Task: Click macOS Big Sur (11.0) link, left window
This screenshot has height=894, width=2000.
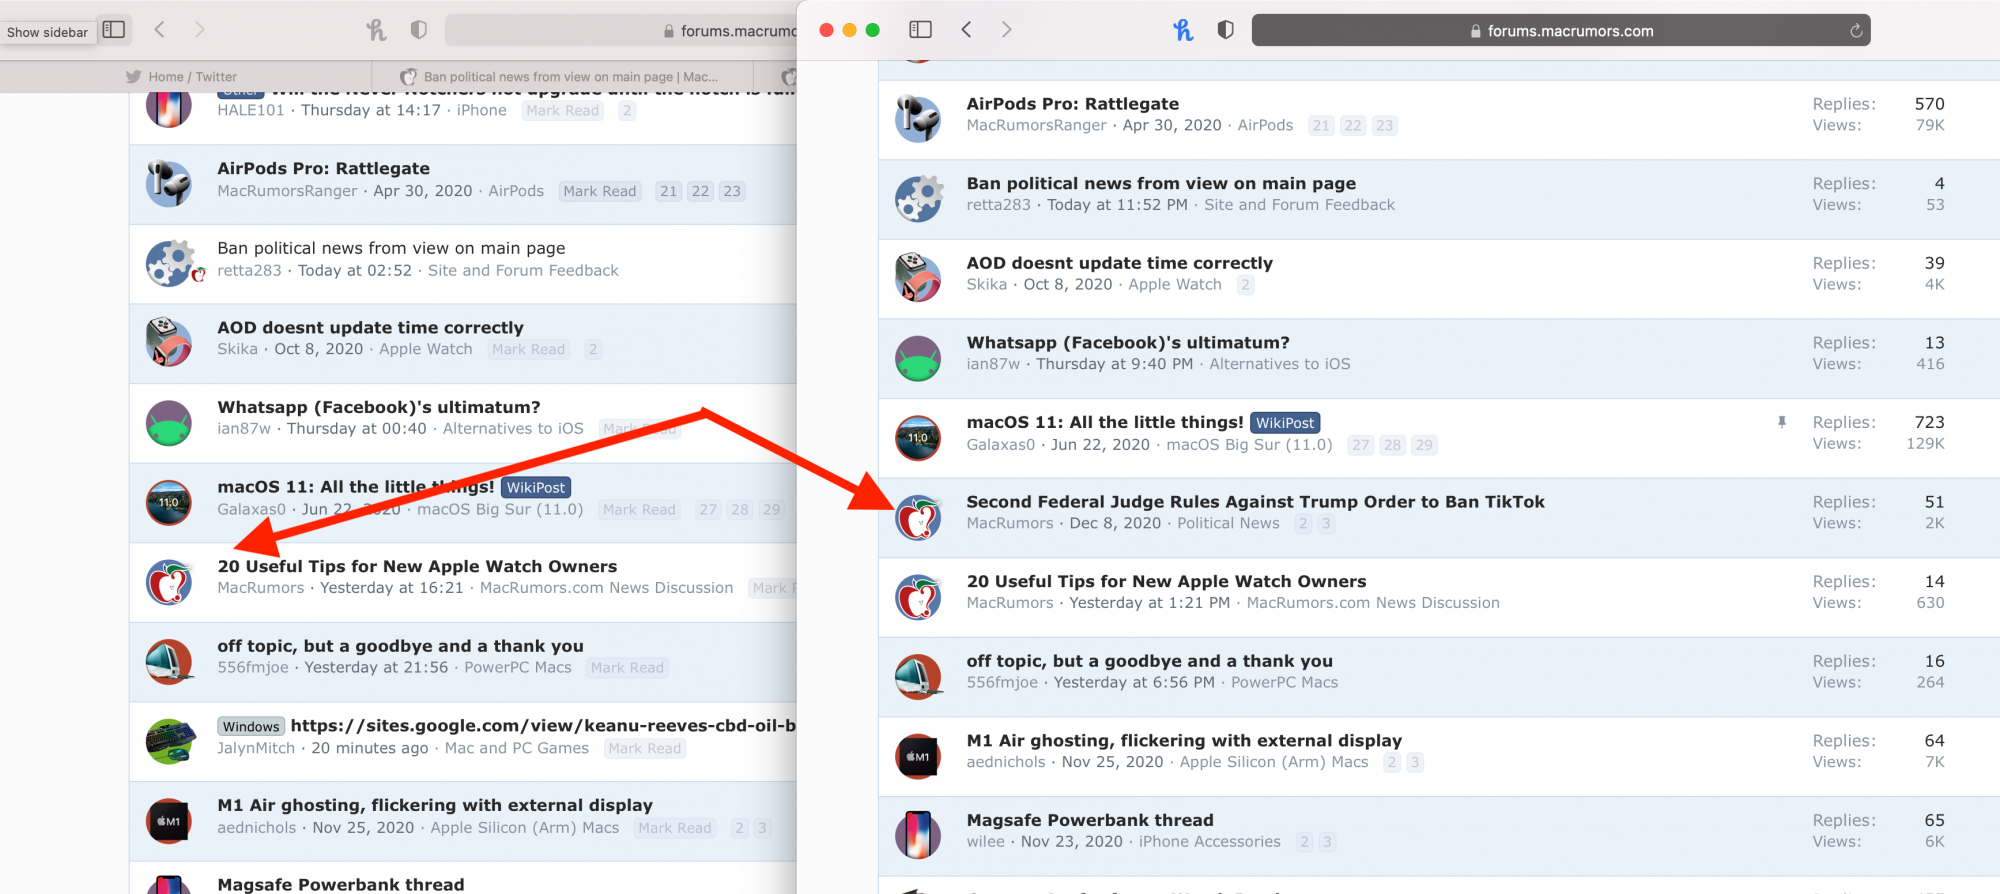Action: [500, 509]
